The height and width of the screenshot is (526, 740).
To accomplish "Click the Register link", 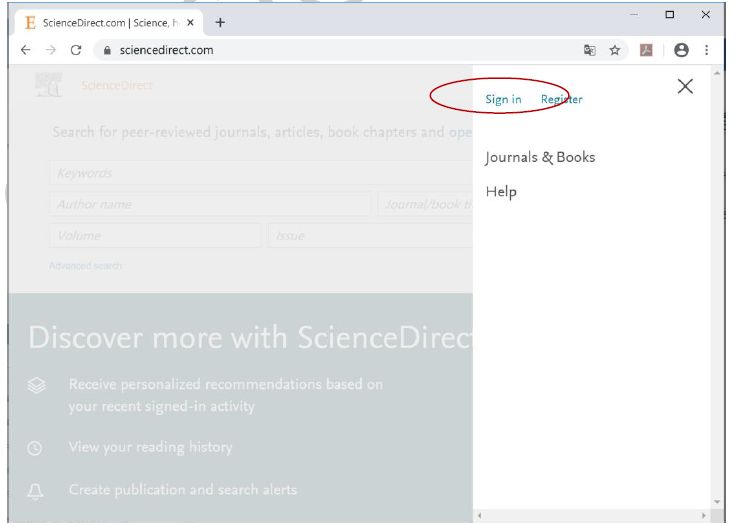I will click(562, 100).
